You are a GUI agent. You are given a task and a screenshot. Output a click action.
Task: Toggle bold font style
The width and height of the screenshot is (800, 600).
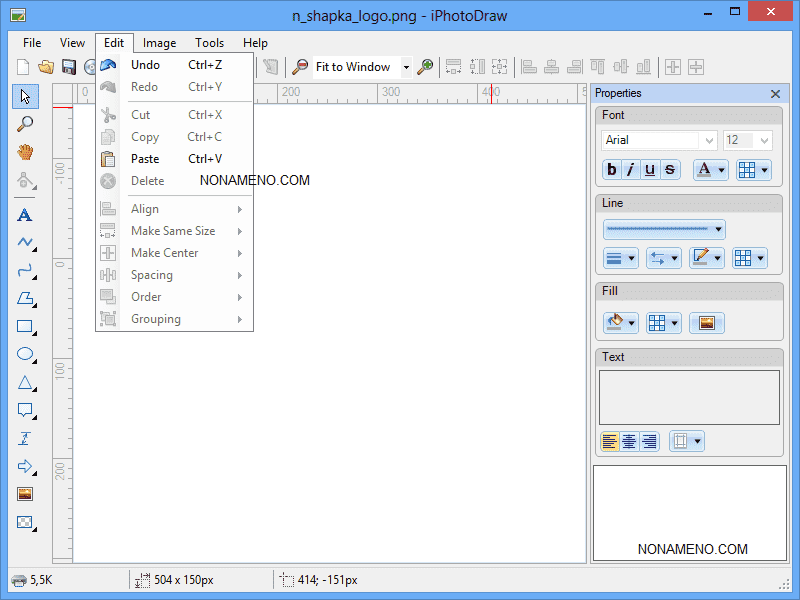[612, 170]
